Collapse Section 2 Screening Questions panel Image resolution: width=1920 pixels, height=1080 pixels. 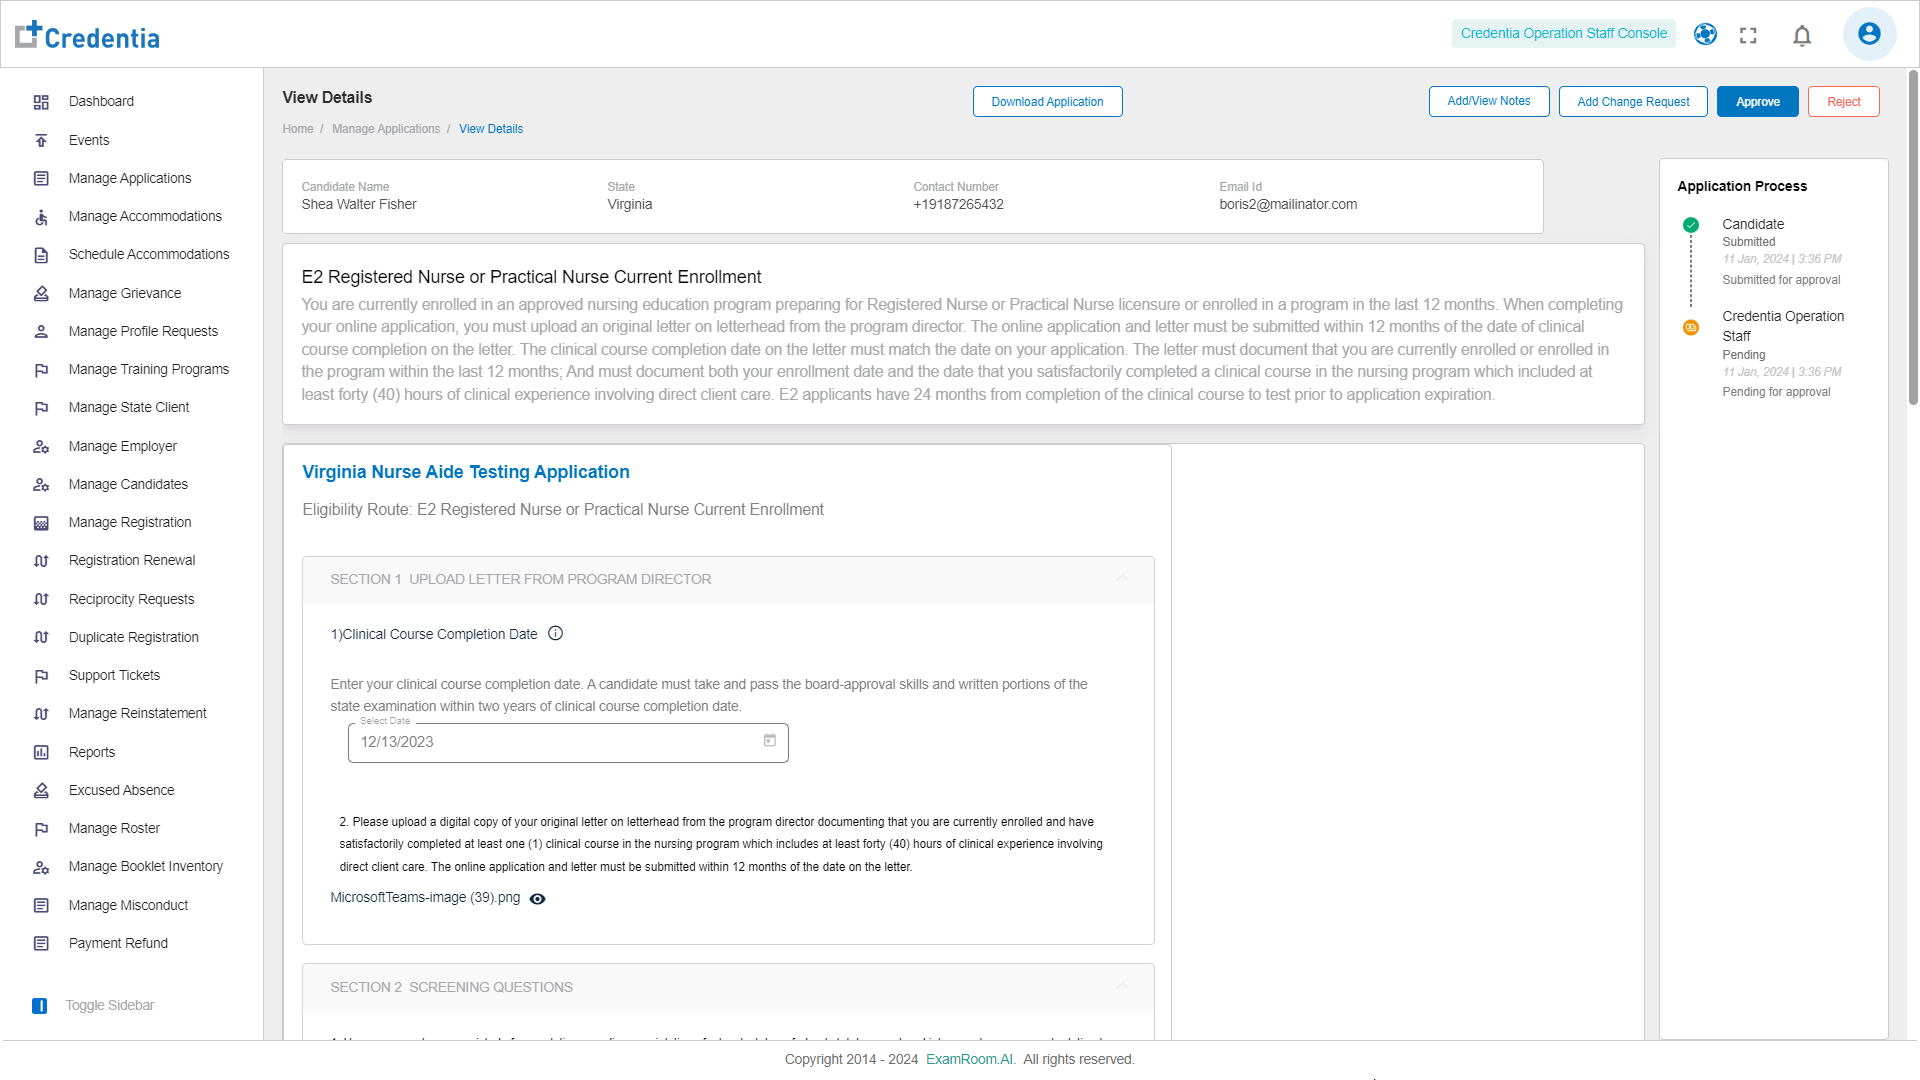(1122, 986)
